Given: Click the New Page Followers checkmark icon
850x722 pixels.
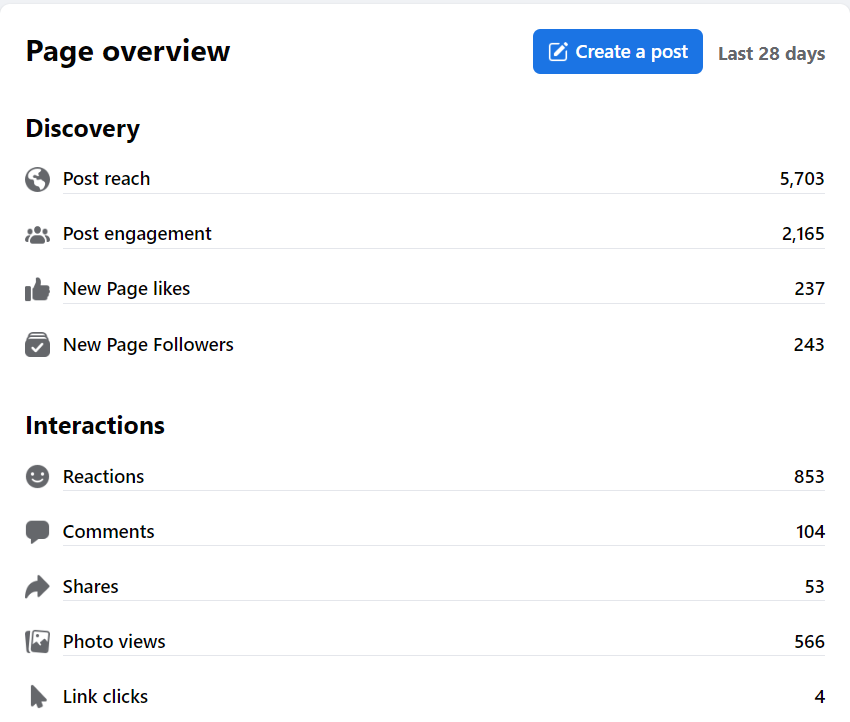Looking at the screenshot, I should [x=37, y=345].
